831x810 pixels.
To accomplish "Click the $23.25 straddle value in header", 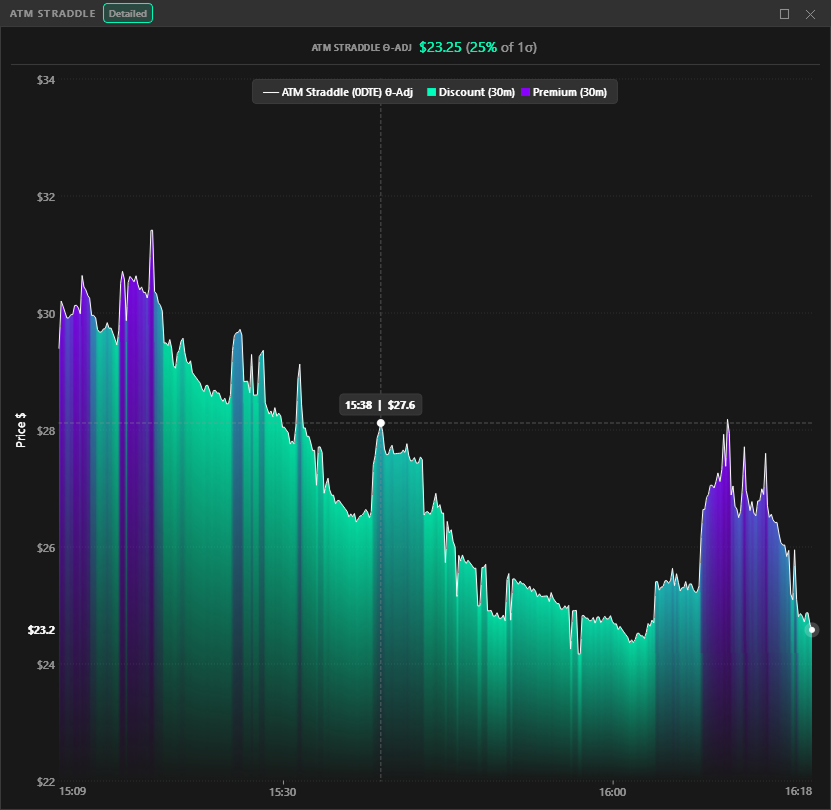I will click(x=440, y=47).
